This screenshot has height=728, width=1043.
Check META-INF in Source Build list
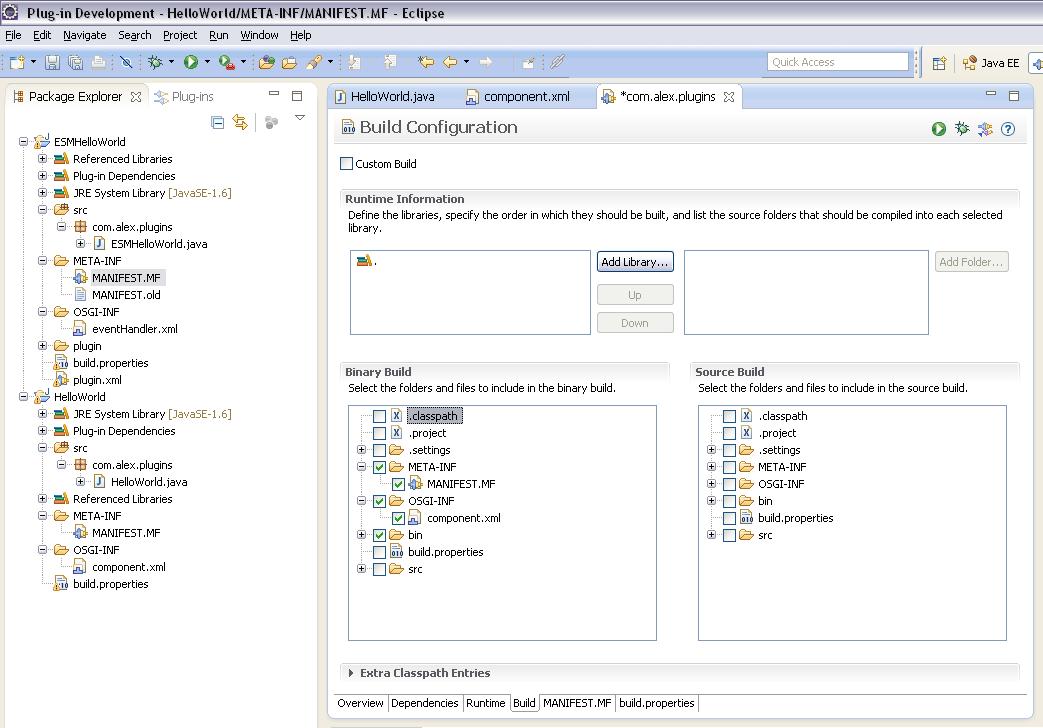click(729, 467)
